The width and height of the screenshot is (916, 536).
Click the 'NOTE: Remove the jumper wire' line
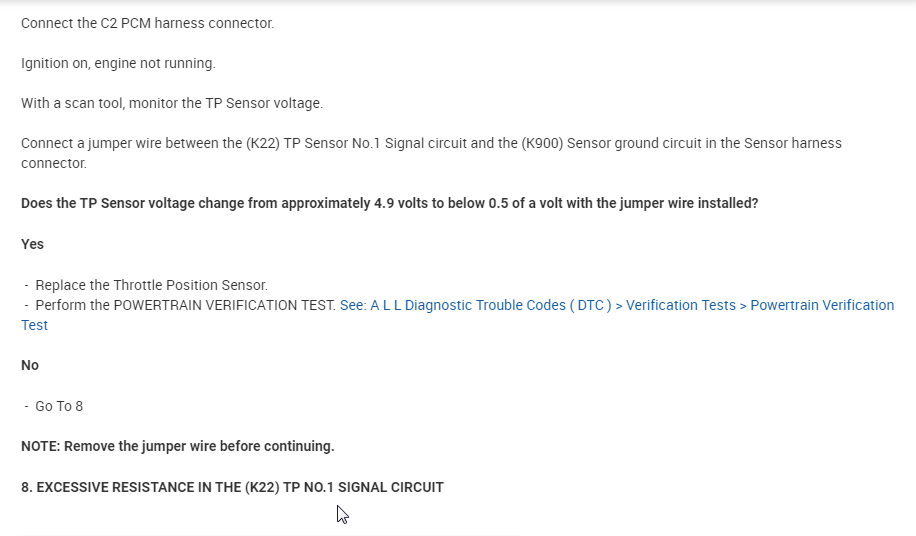177,446
